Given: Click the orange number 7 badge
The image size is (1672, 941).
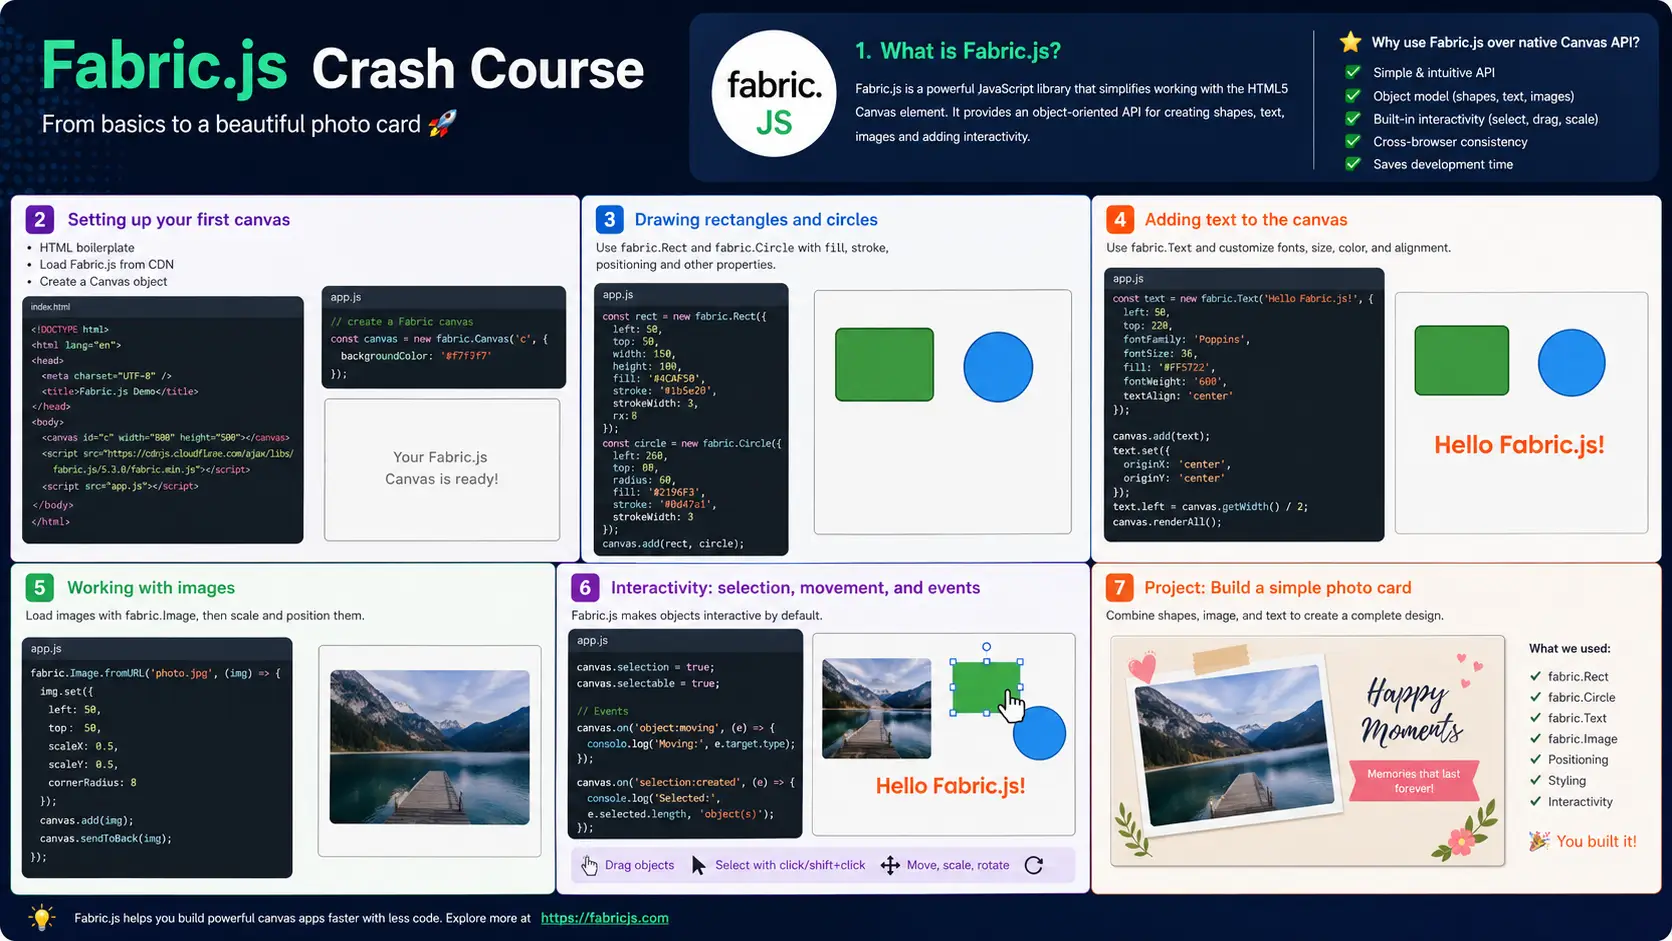Looking at the screenshot, I should (1119, 587).
